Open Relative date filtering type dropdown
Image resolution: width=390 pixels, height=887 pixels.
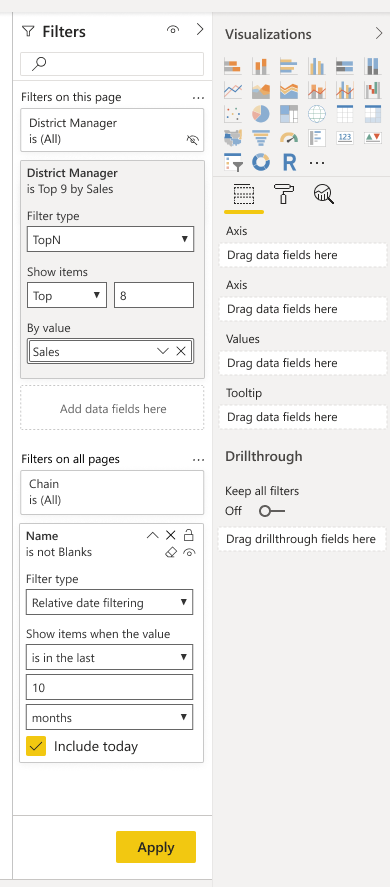[x=109, y=602]
